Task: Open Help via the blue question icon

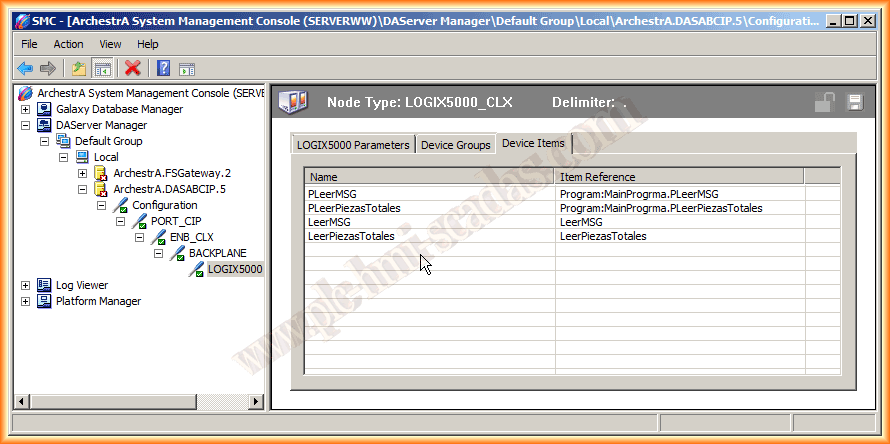Action: (x=163, y=68)
